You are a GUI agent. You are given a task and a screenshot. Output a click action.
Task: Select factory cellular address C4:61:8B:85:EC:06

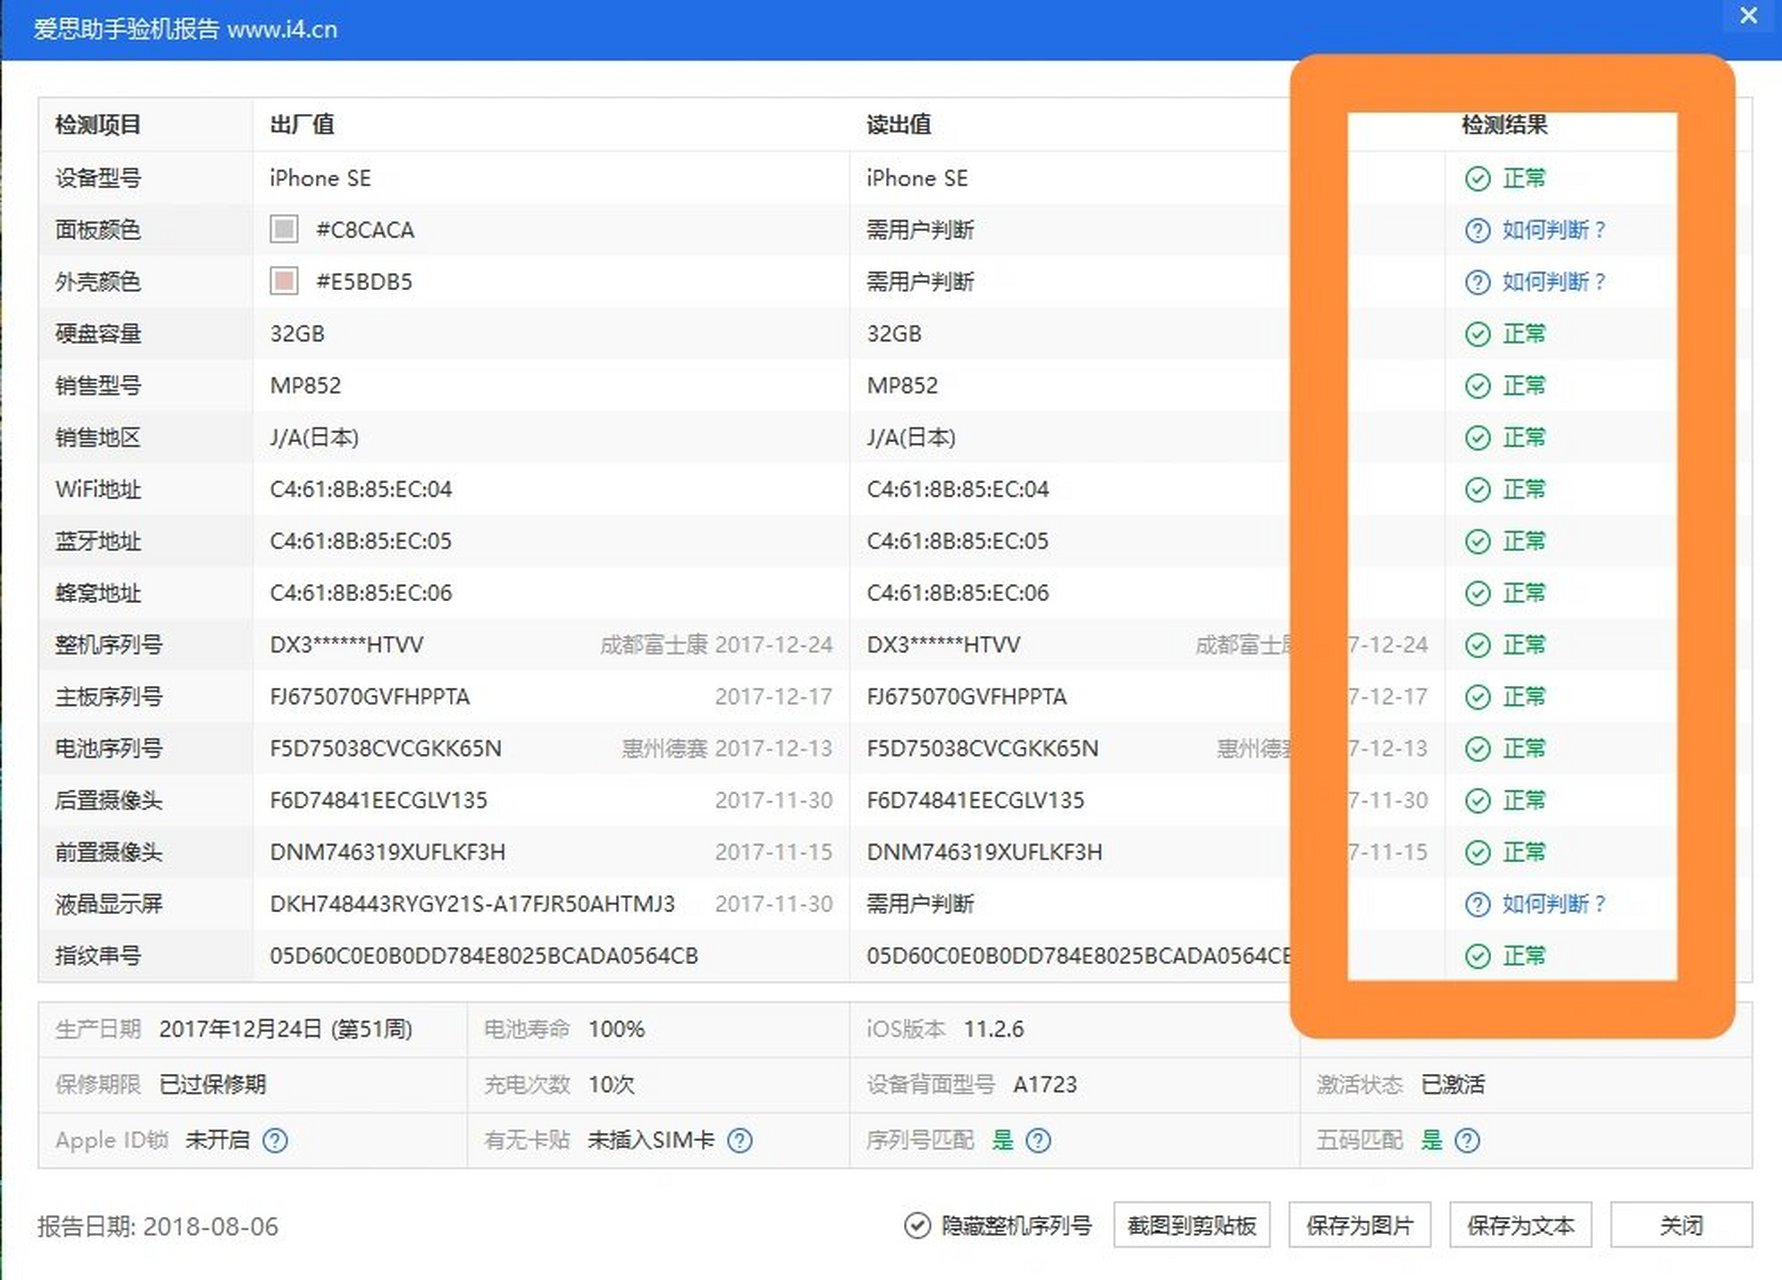point(361,594)
